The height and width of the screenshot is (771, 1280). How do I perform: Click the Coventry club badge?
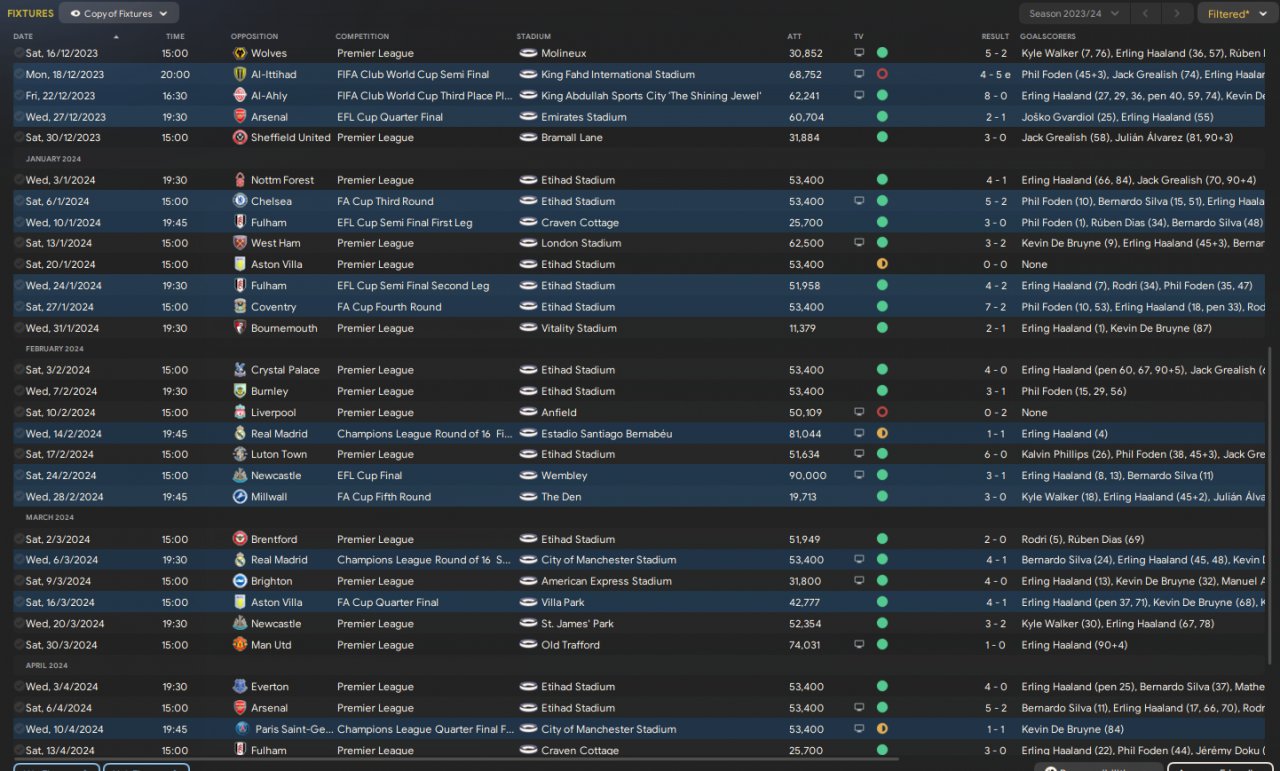240,307
